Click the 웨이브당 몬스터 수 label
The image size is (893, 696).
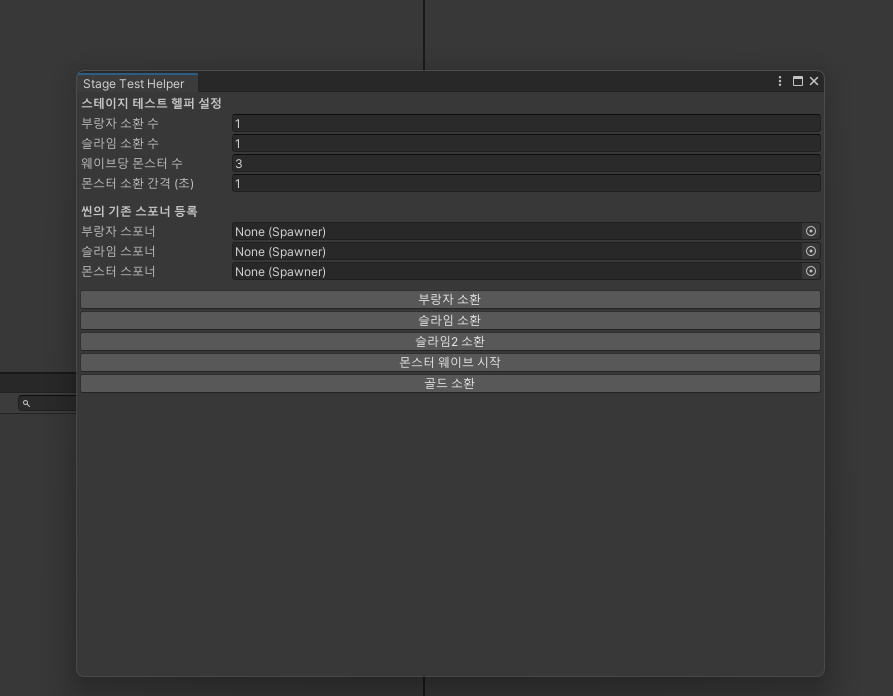point(132,163)
